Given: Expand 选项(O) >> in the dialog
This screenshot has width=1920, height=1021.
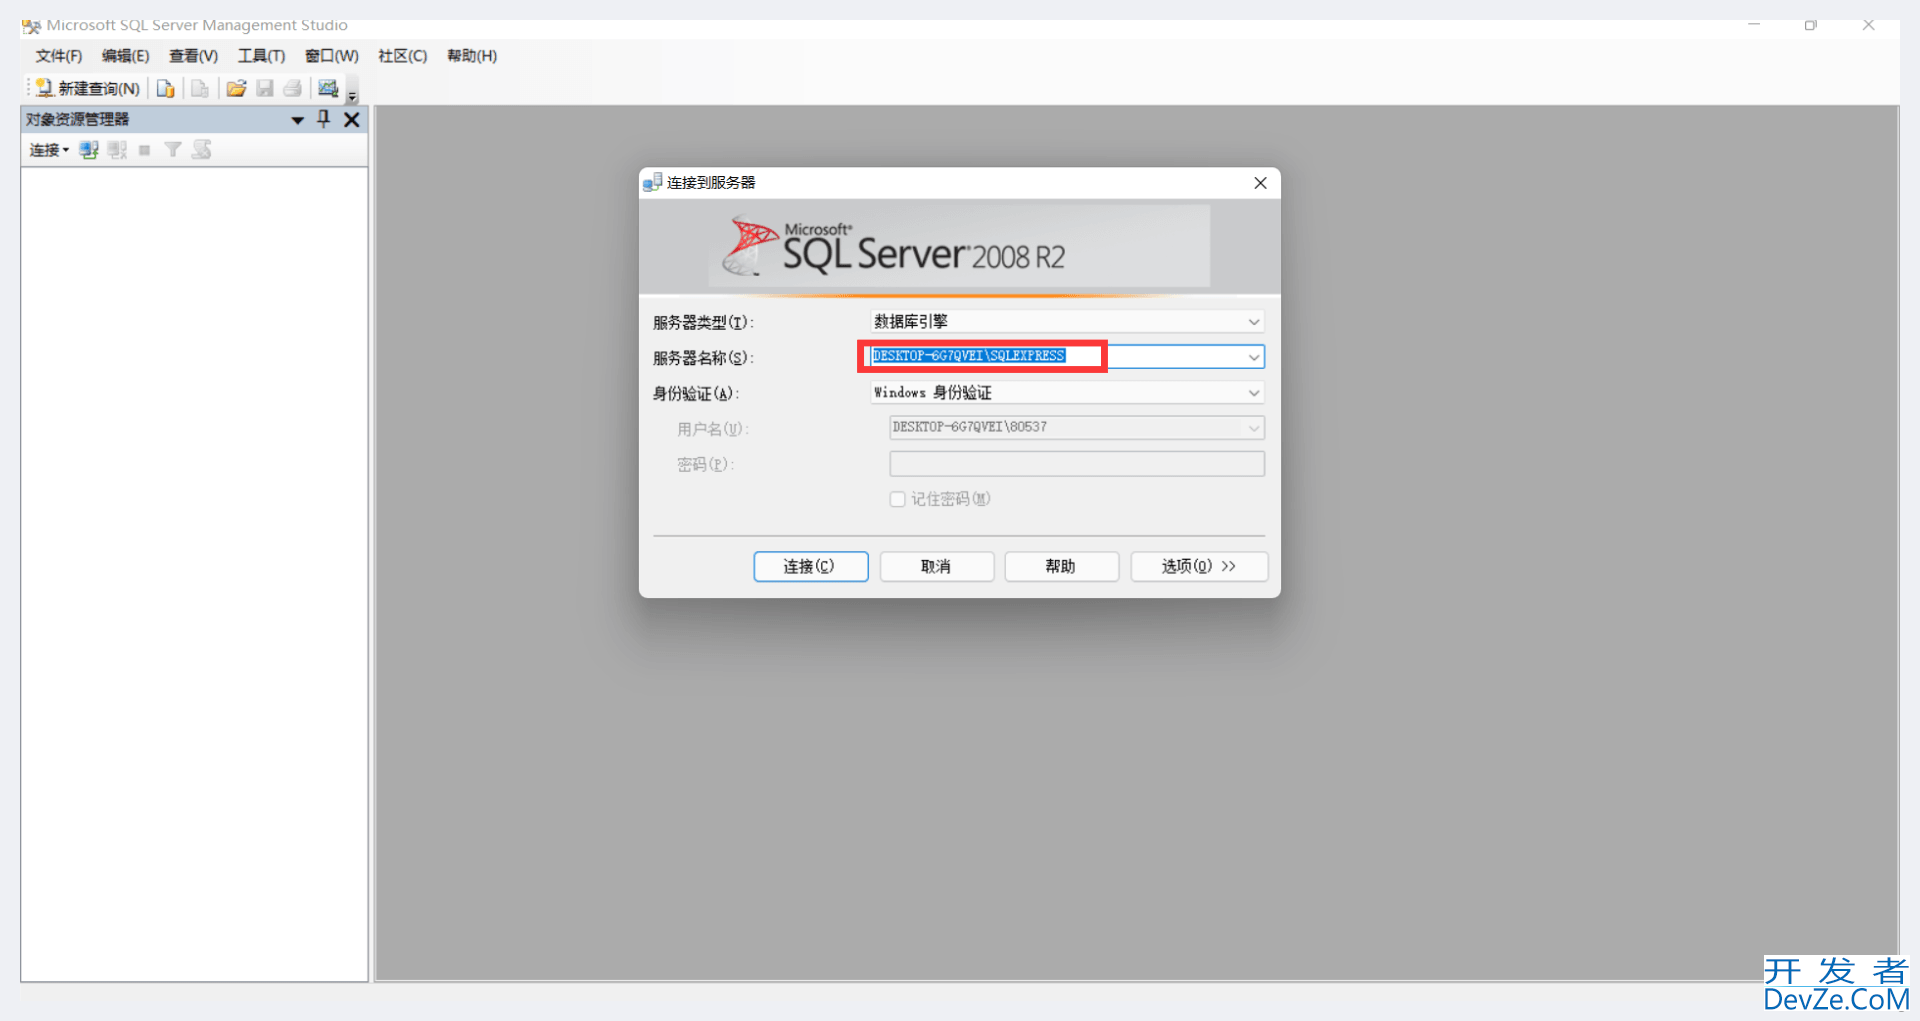Looking at the screenshot, I should coord(1199,566).
